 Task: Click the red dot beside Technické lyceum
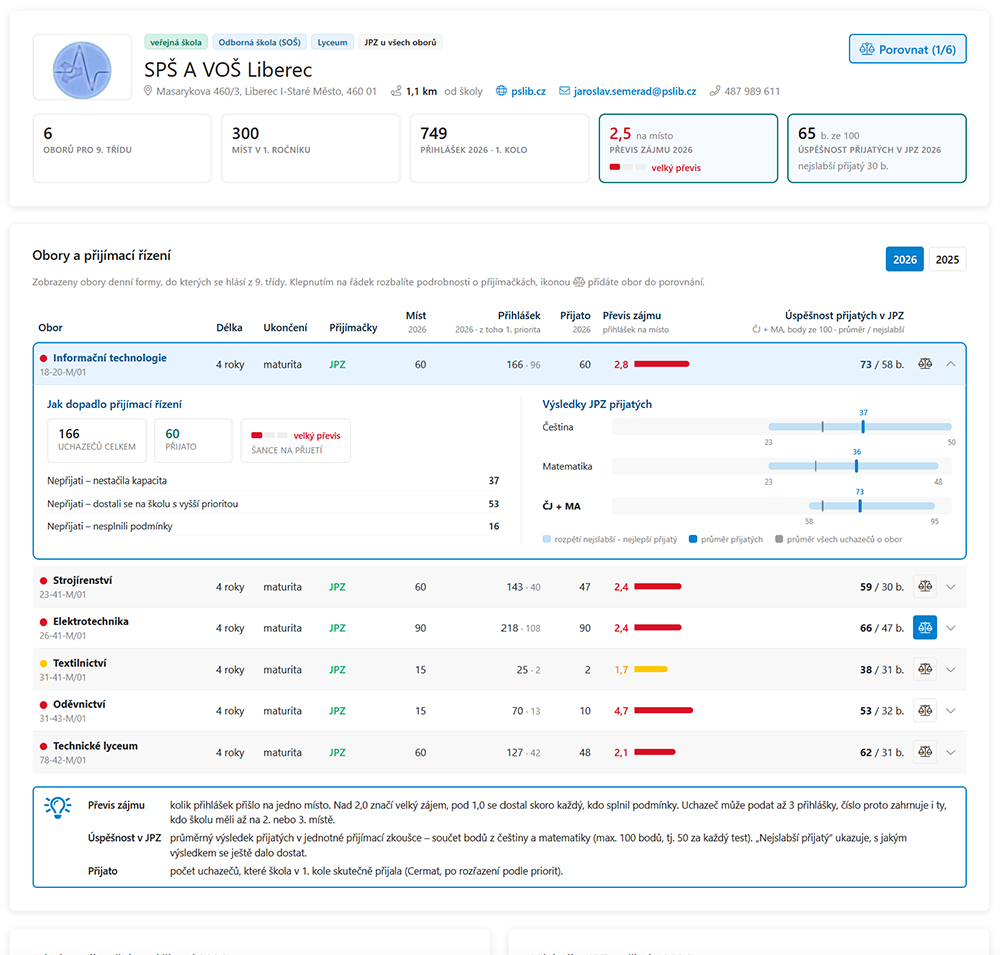tap(43, 746)
